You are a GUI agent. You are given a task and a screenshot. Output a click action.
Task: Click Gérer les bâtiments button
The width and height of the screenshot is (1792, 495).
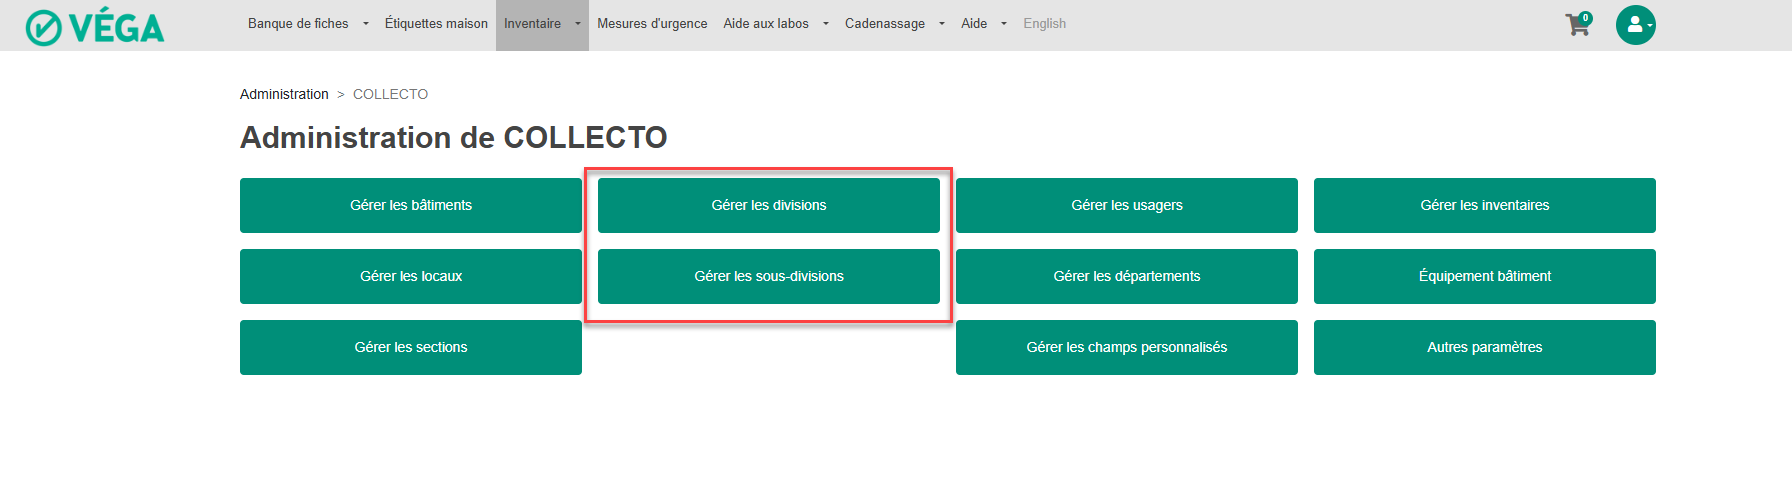411,205
